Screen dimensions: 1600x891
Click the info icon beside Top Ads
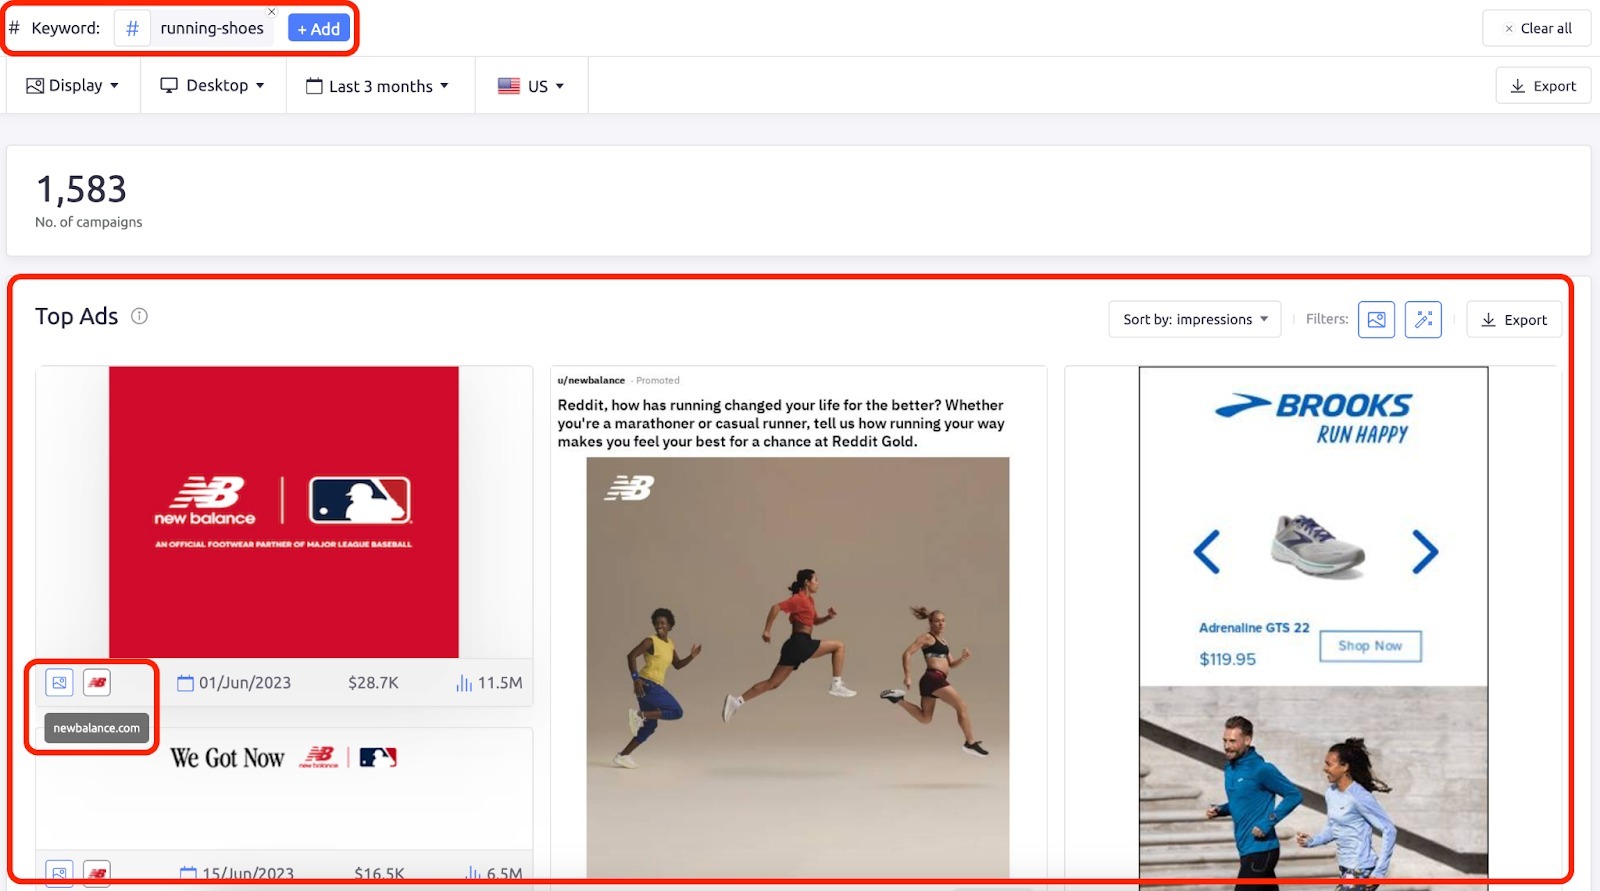pos(139,316)
